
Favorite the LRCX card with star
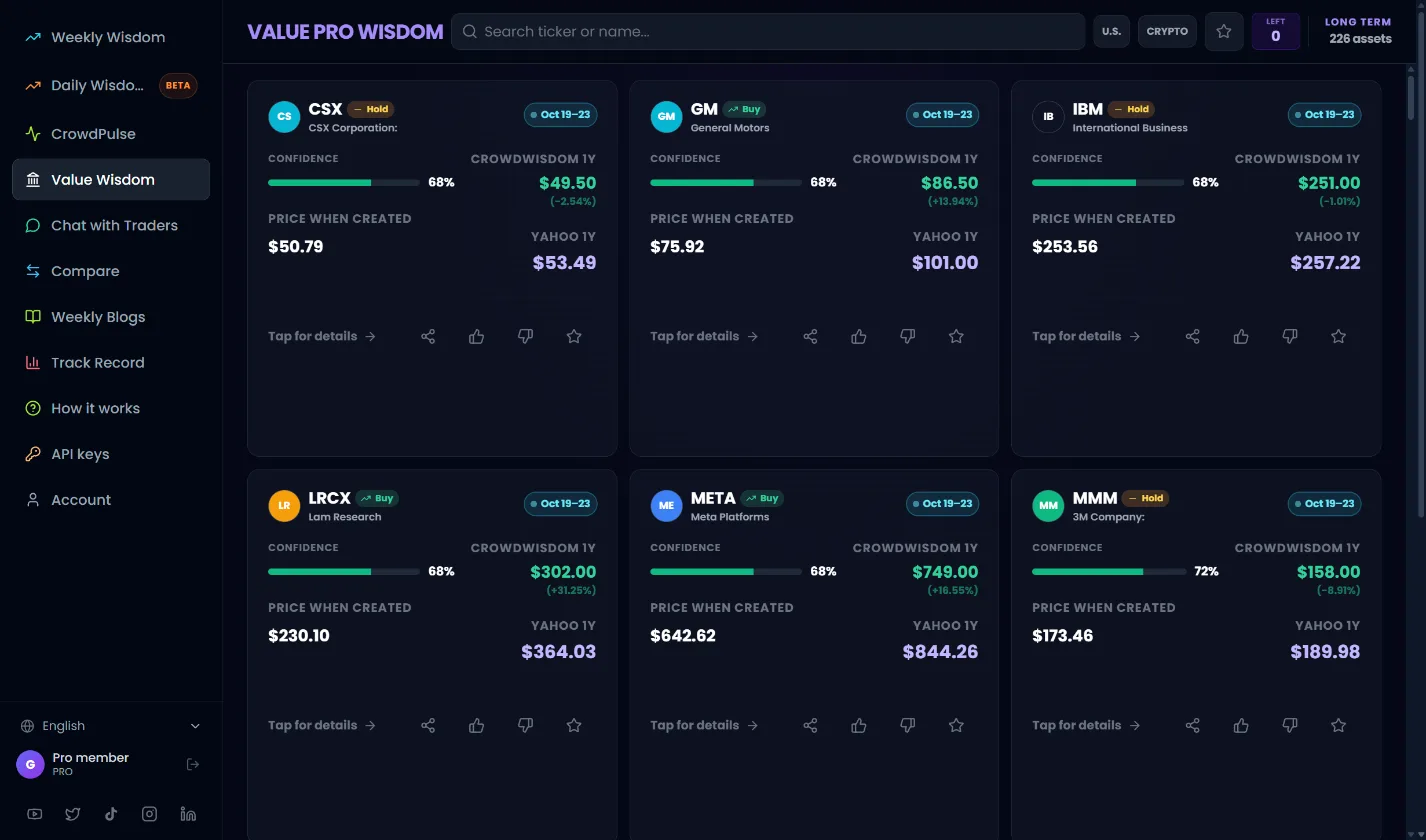click(x=574, y=726)
